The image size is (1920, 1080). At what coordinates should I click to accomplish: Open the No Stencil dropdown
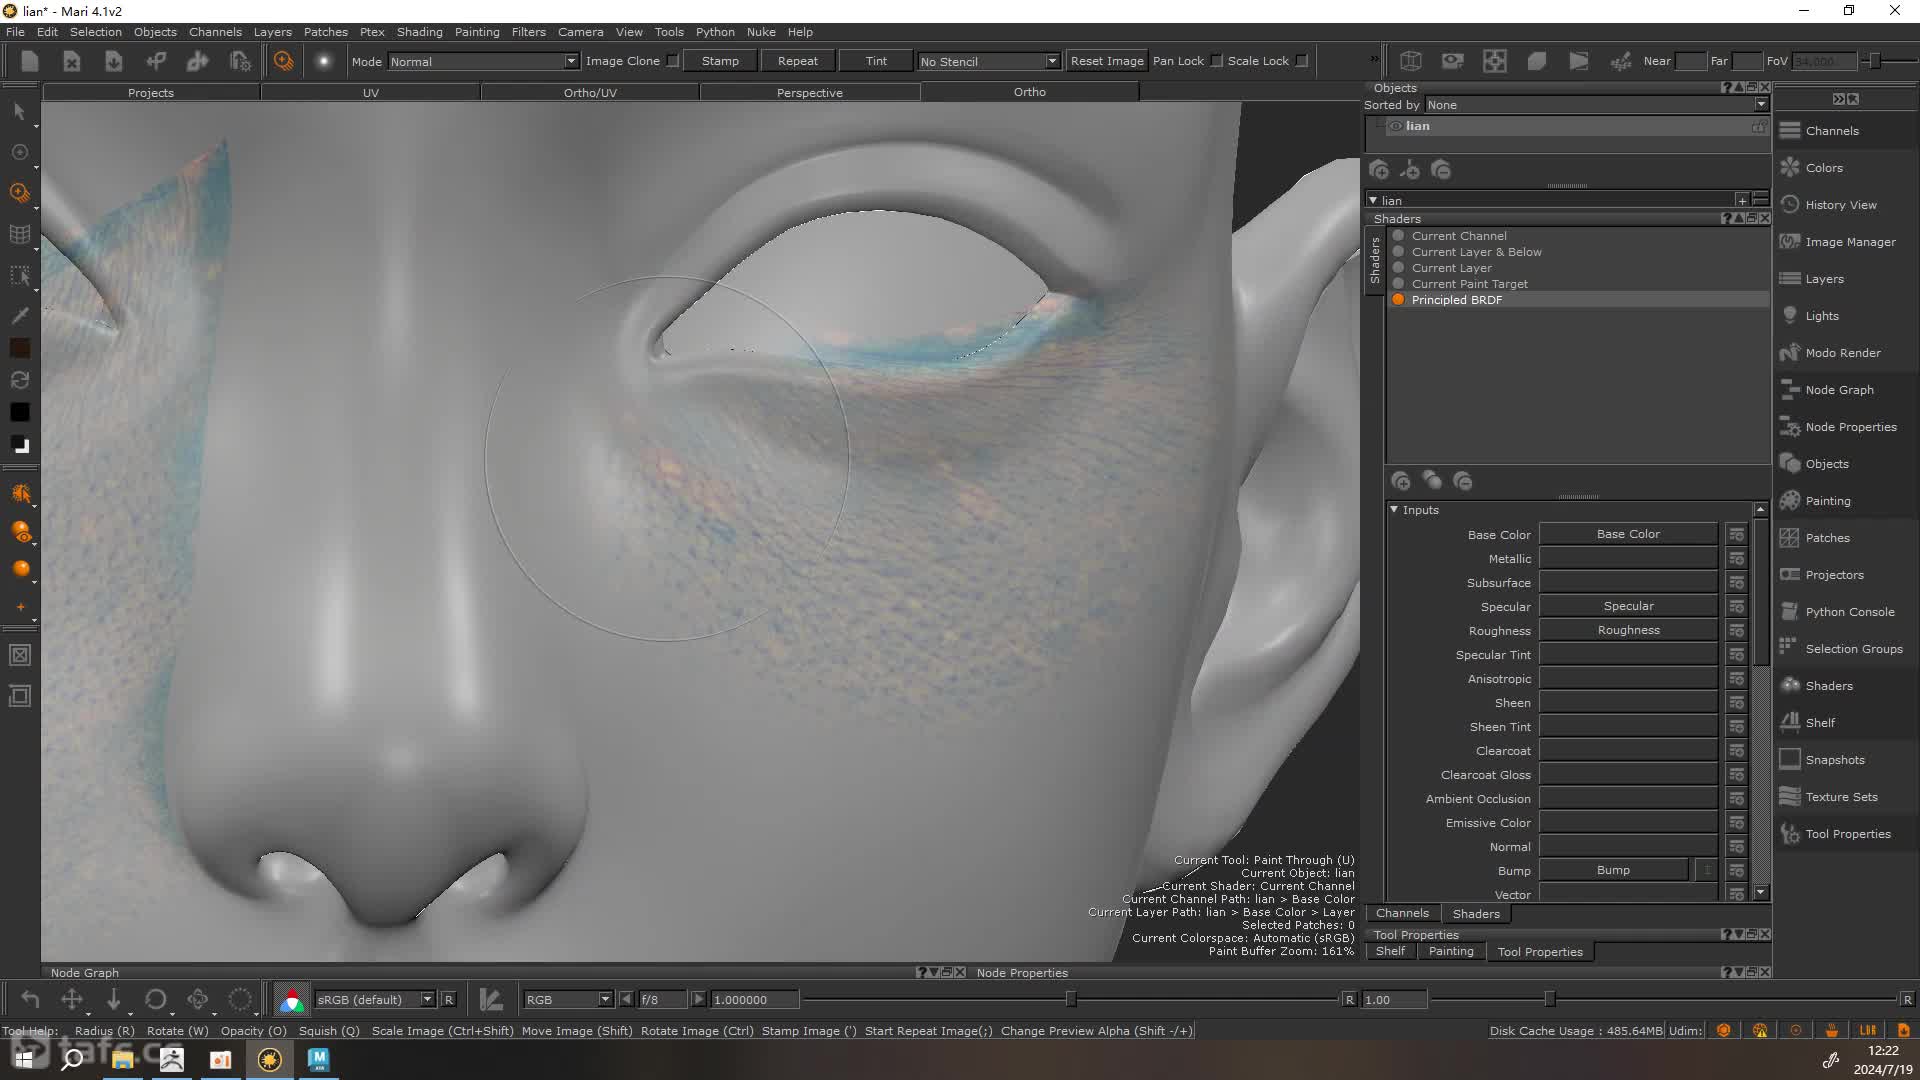pyautogui.click(x=988, y=62)
